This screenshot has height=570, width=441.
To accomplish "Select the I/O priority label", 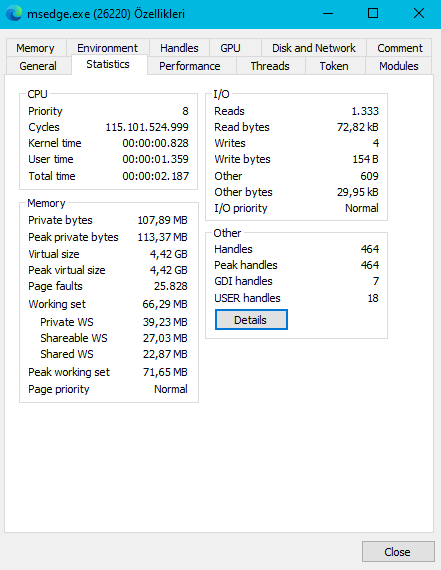I will click(x=241, y=208).
